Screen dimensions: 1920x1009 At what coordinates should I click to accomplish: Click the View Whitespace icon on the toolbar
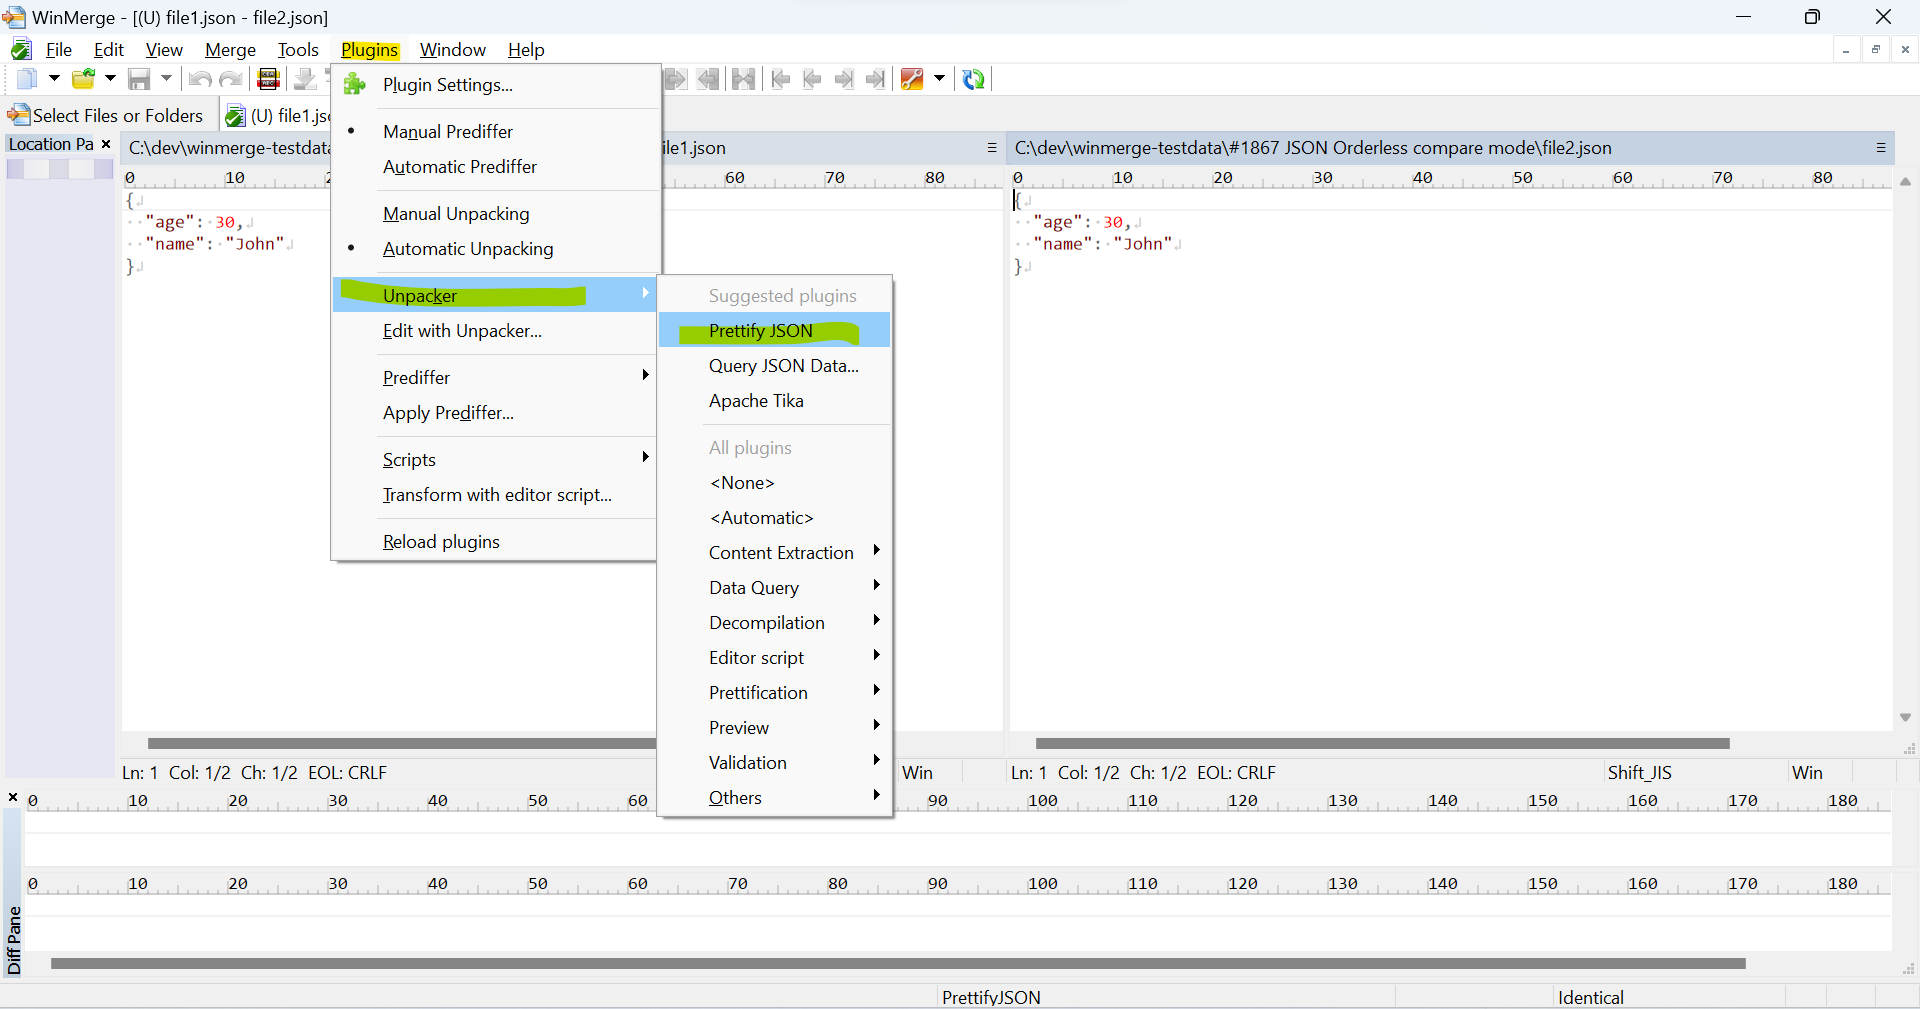coord(268,79)
